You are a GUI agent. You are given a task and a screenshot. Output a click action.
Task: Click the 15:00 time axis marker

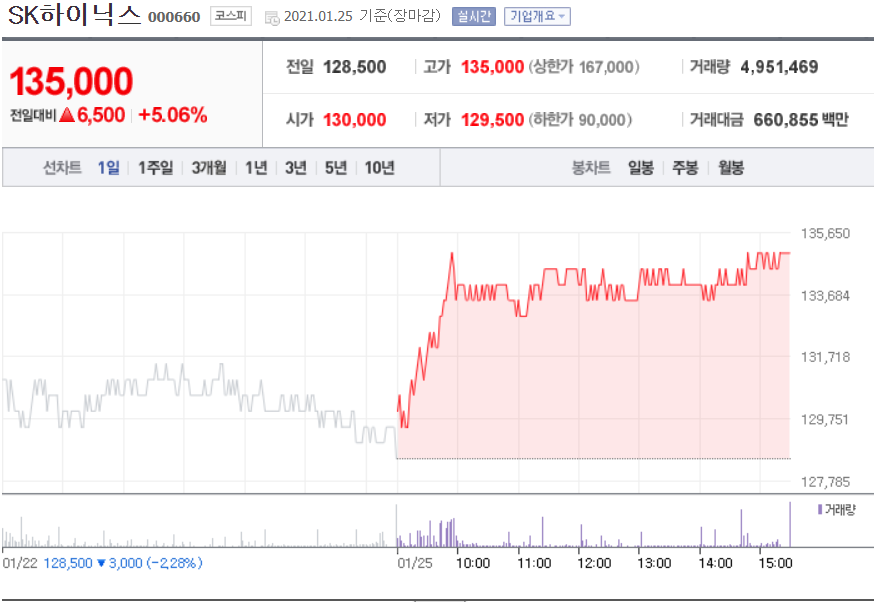(775, 563)
